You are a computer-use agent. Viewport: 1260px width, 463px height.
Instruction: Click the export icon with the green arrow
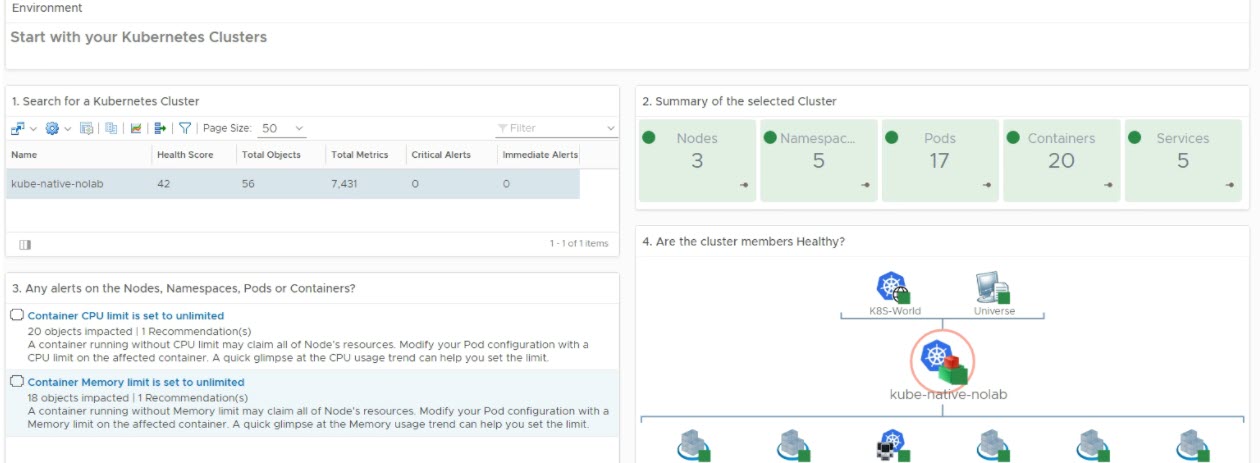coord(159,128)
